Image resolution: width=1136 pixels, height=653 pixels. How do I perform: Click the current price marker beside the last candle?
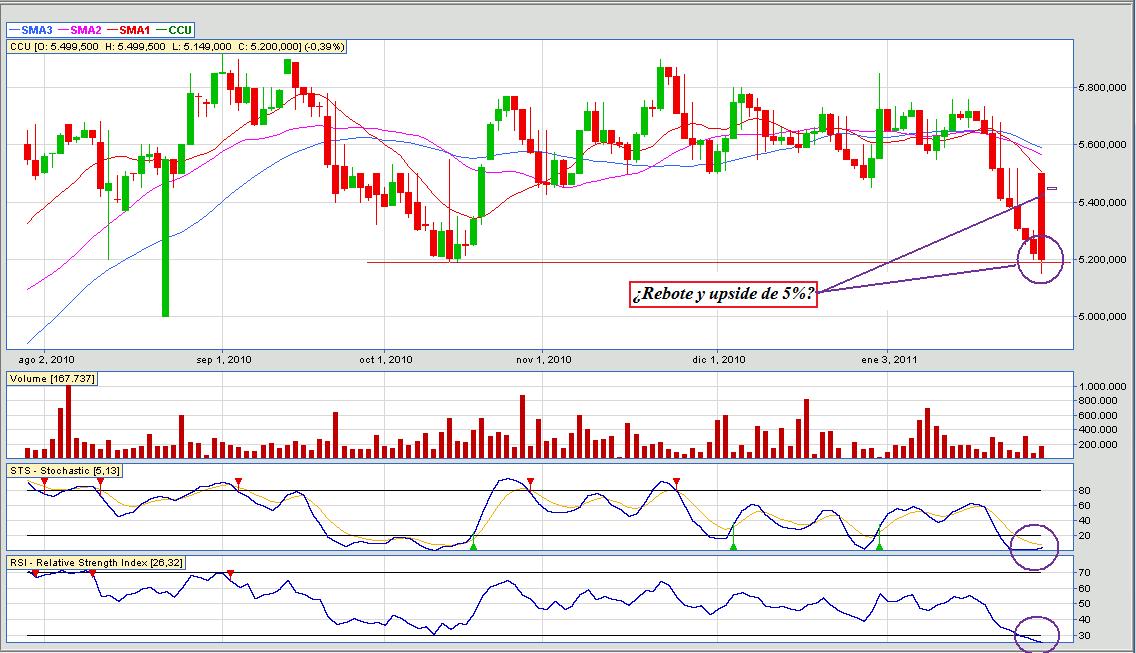1052,188
